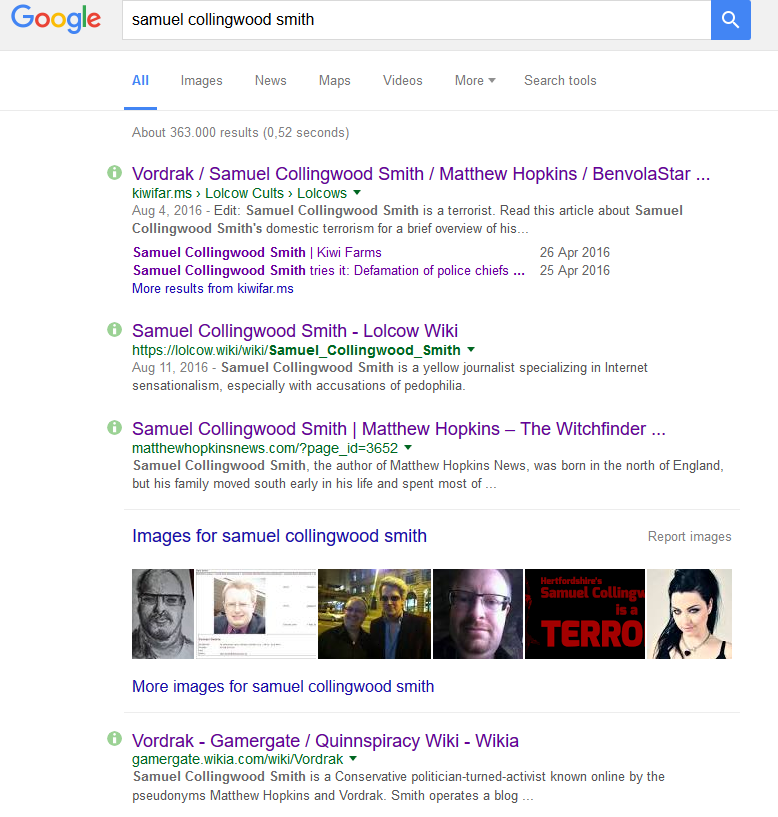778x817 pixels.
Task: Open Search tools options
Action: (560, 81)
